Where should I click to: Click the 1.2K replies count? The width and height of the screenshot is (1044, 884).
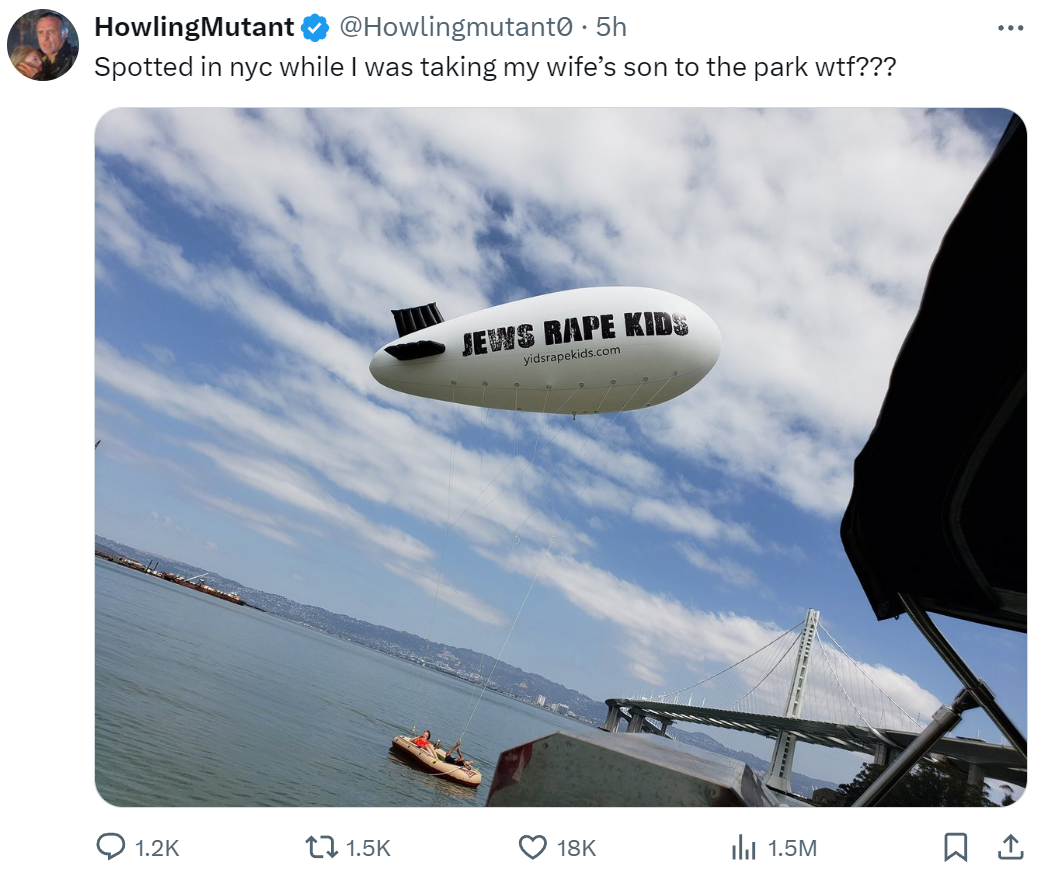tap(157, 848)
